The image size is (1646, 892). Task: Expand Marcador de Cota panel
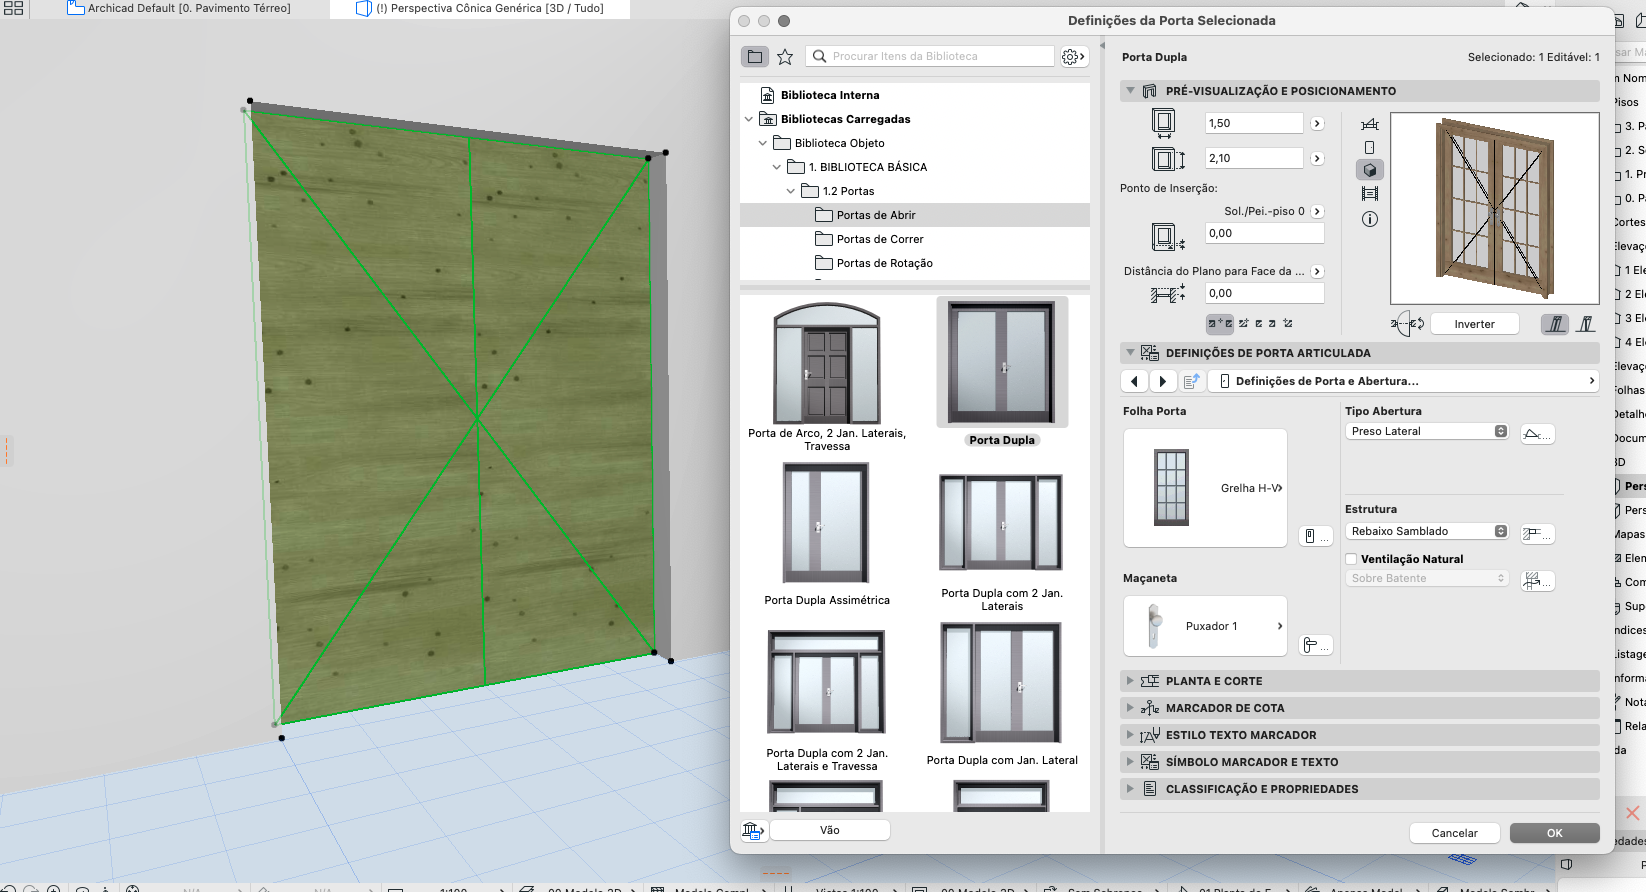coord(1130,708)
